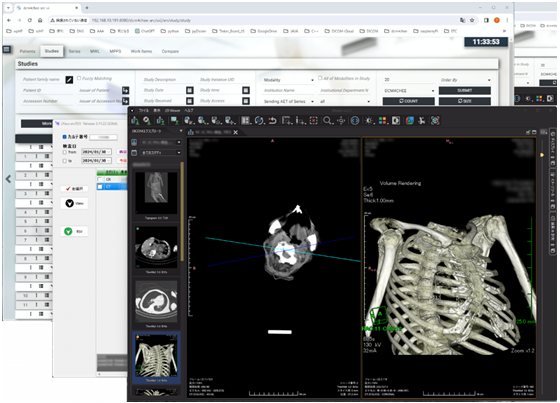Image resolution: width=560 pixels, height=403 pixels.
Task: Click the invert contrast icon
Action: coord(396,121)
